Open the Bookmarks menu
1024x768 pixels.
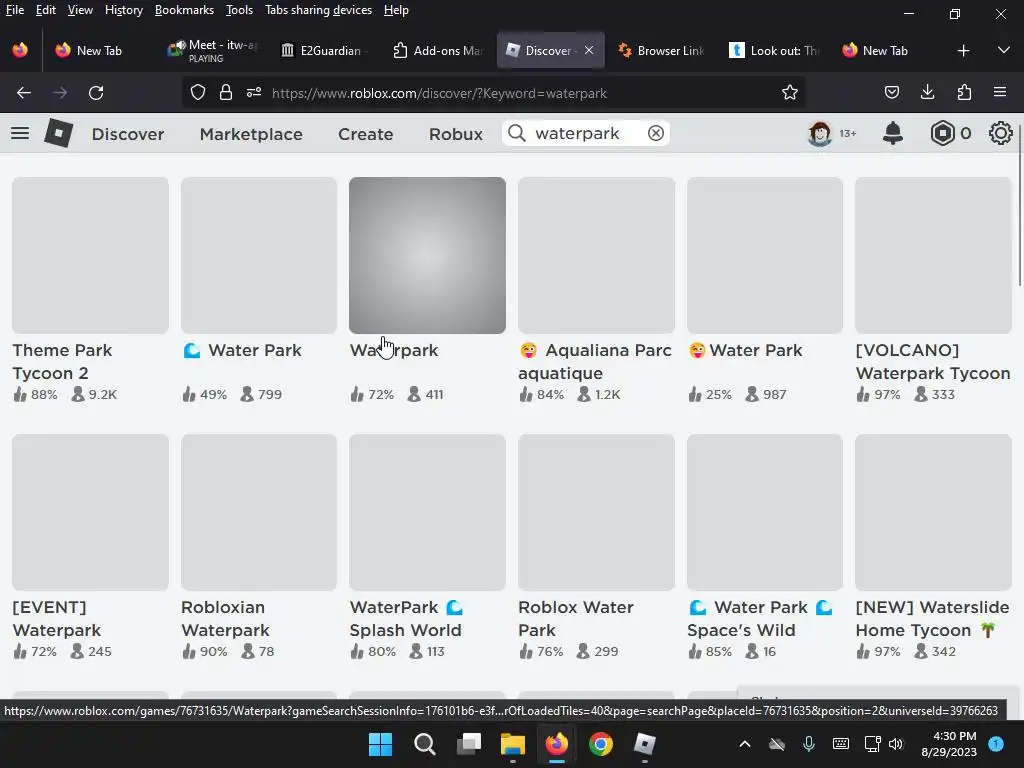(x=184, y=10)
